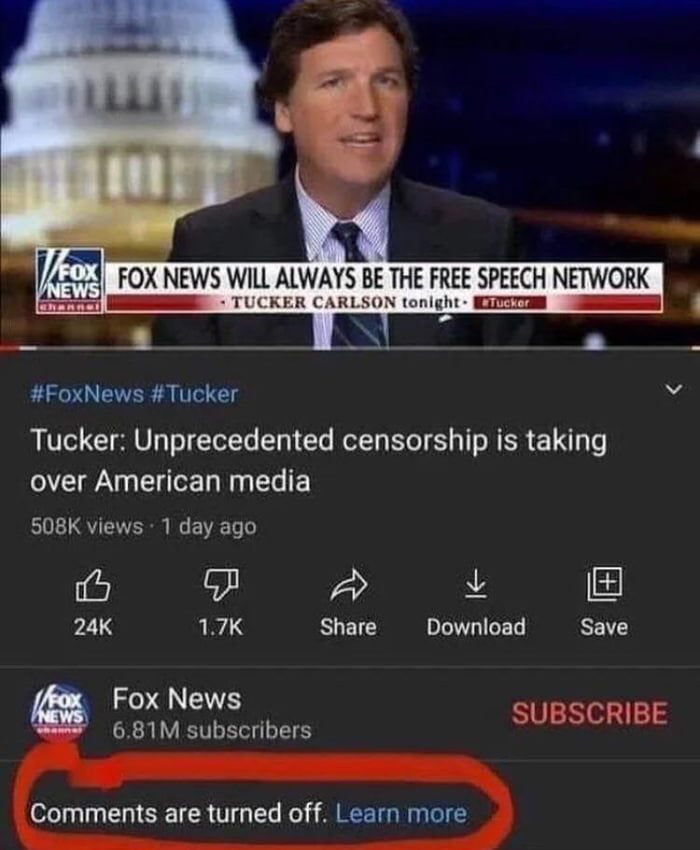700x850 pixels.
Task: Tap the Download arrow icon
Action: 476,584
